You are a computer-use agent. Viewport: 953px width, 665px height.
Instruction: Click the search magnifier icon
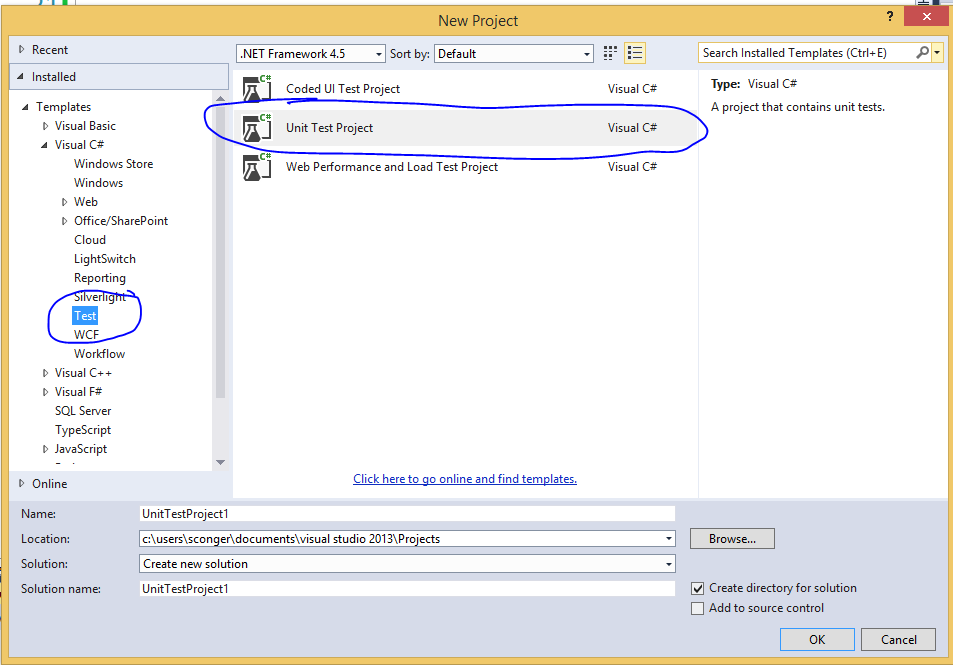pos(922,53)
